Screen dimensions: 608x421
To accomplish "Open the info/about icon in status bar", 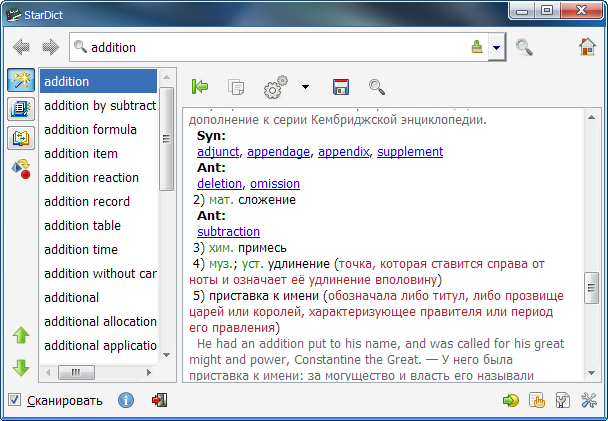I will (126, 400).
